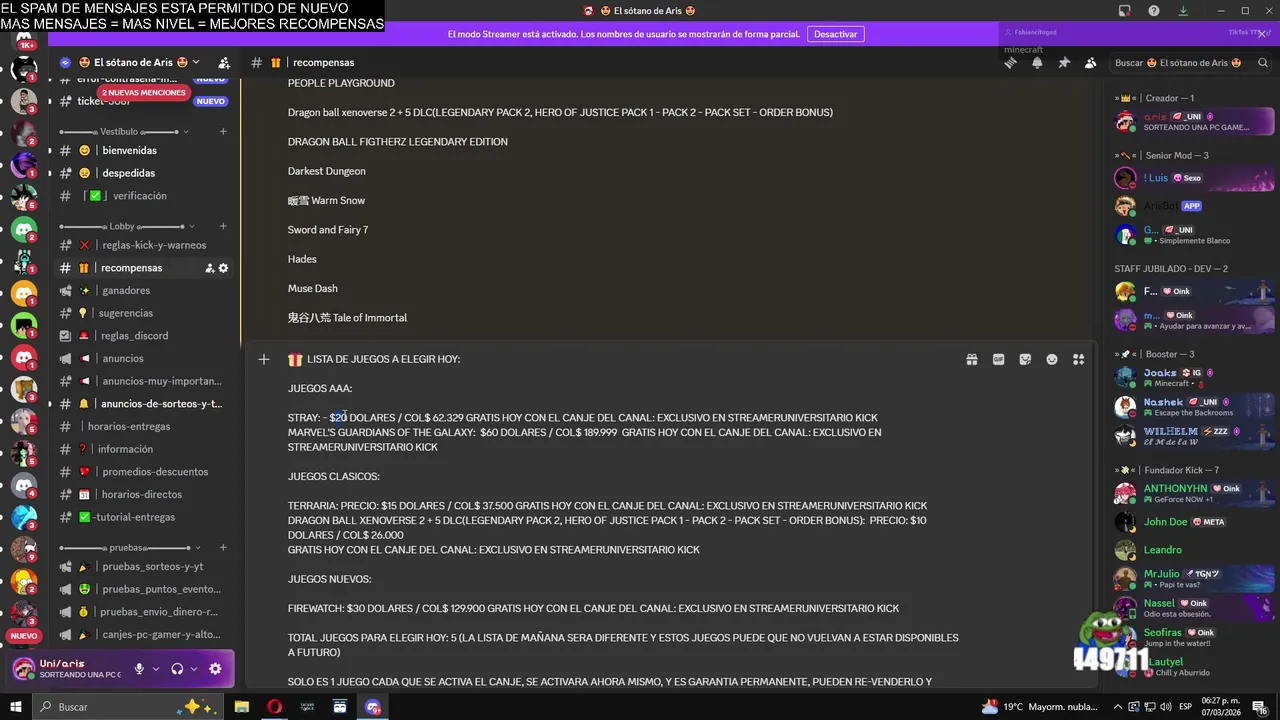Expand the El sótano de Aris server menu
Screen dimensions: 1280x720
139,62
